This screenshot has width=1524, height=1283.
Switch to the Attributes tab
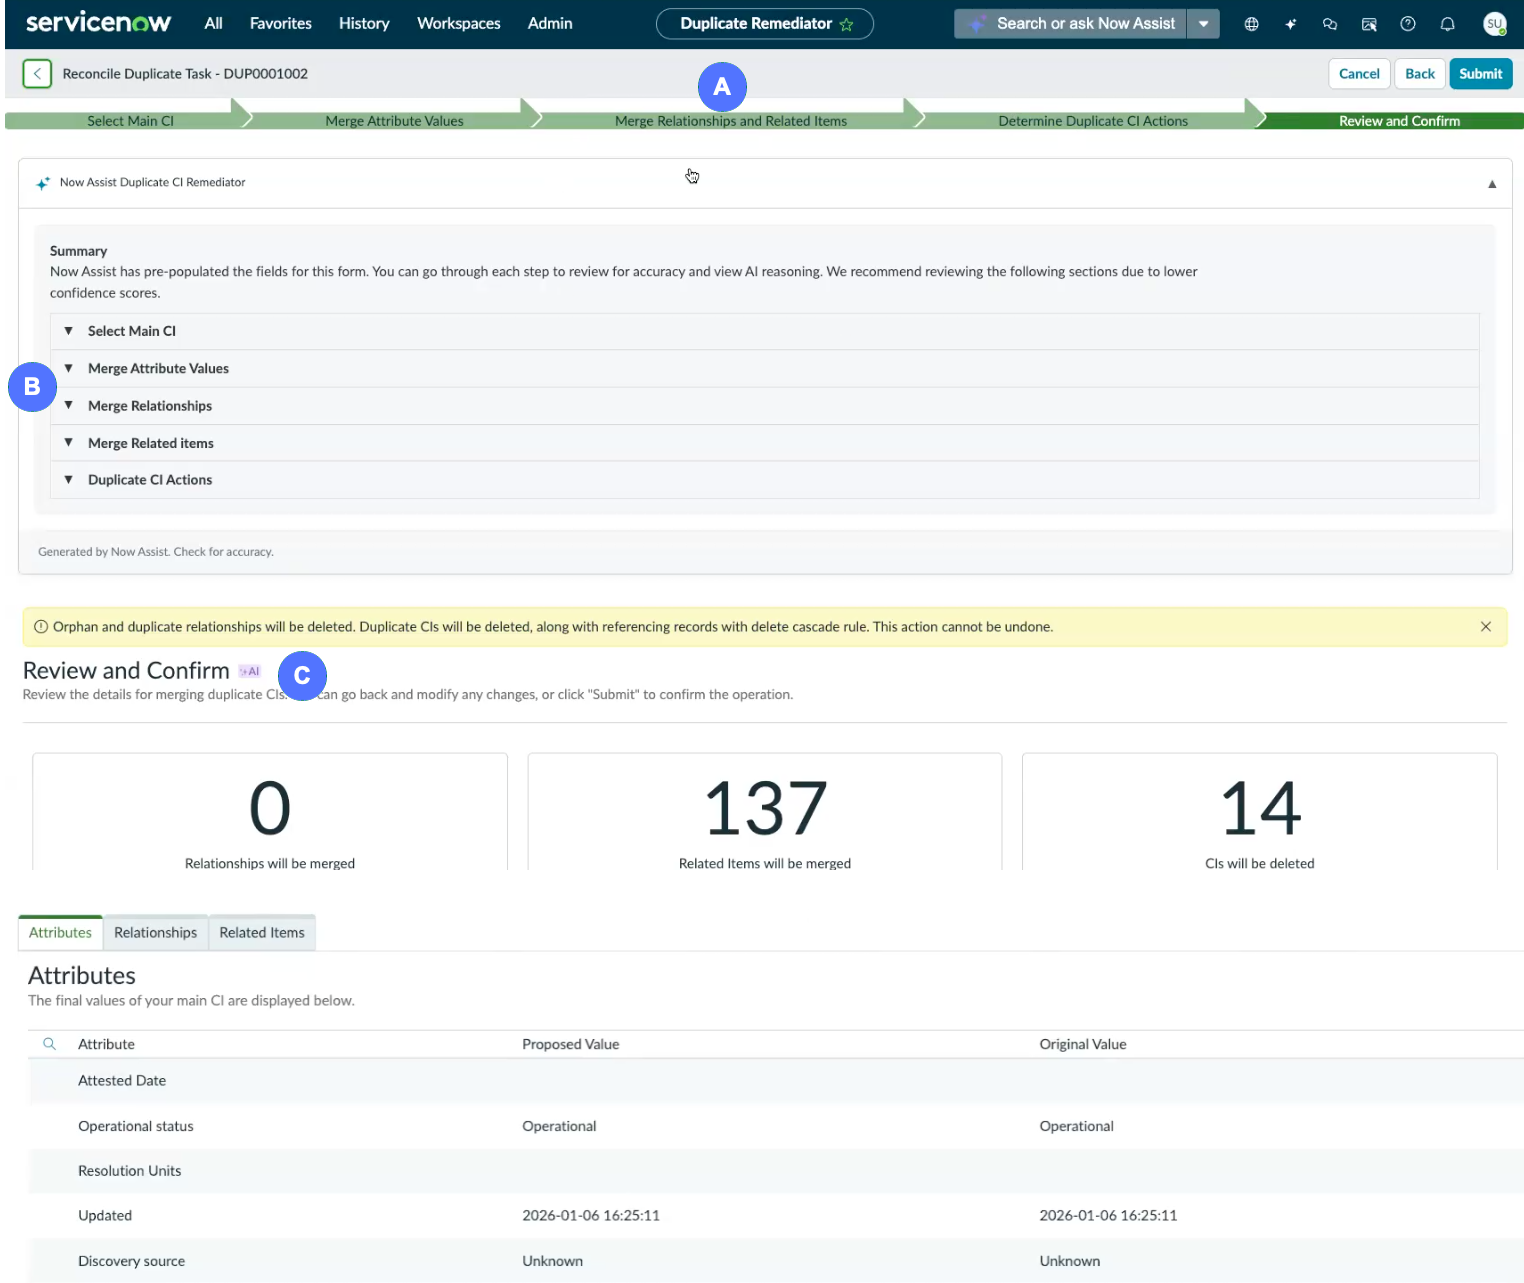click(60, 933)
